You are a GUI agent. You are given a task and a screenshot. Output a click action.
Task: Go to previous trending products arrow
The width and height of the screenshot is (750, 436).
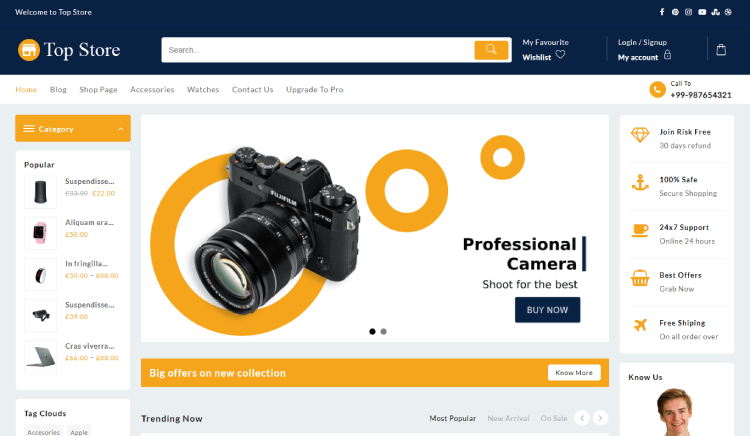pyautogui.click(x=579, y=418)
